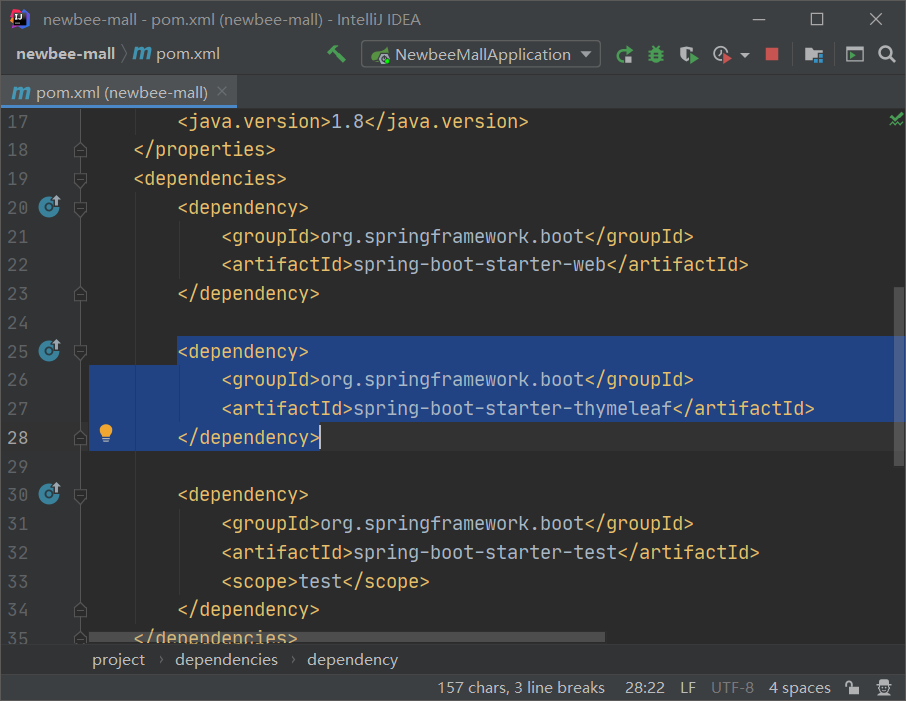Start debugging with the green bug icon

click(x=656, y=55)
